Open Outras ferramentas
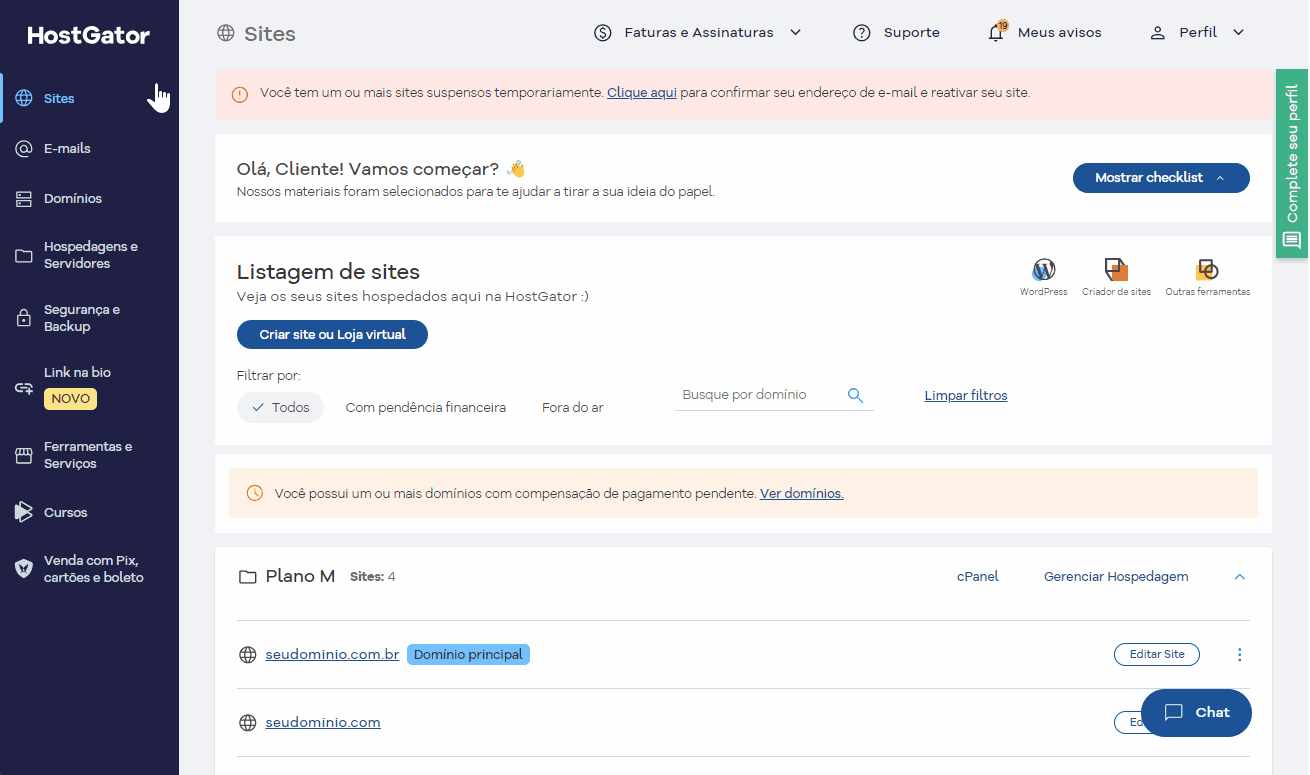This screenshot has width=1310, height=775. (x=1207, y=270)
